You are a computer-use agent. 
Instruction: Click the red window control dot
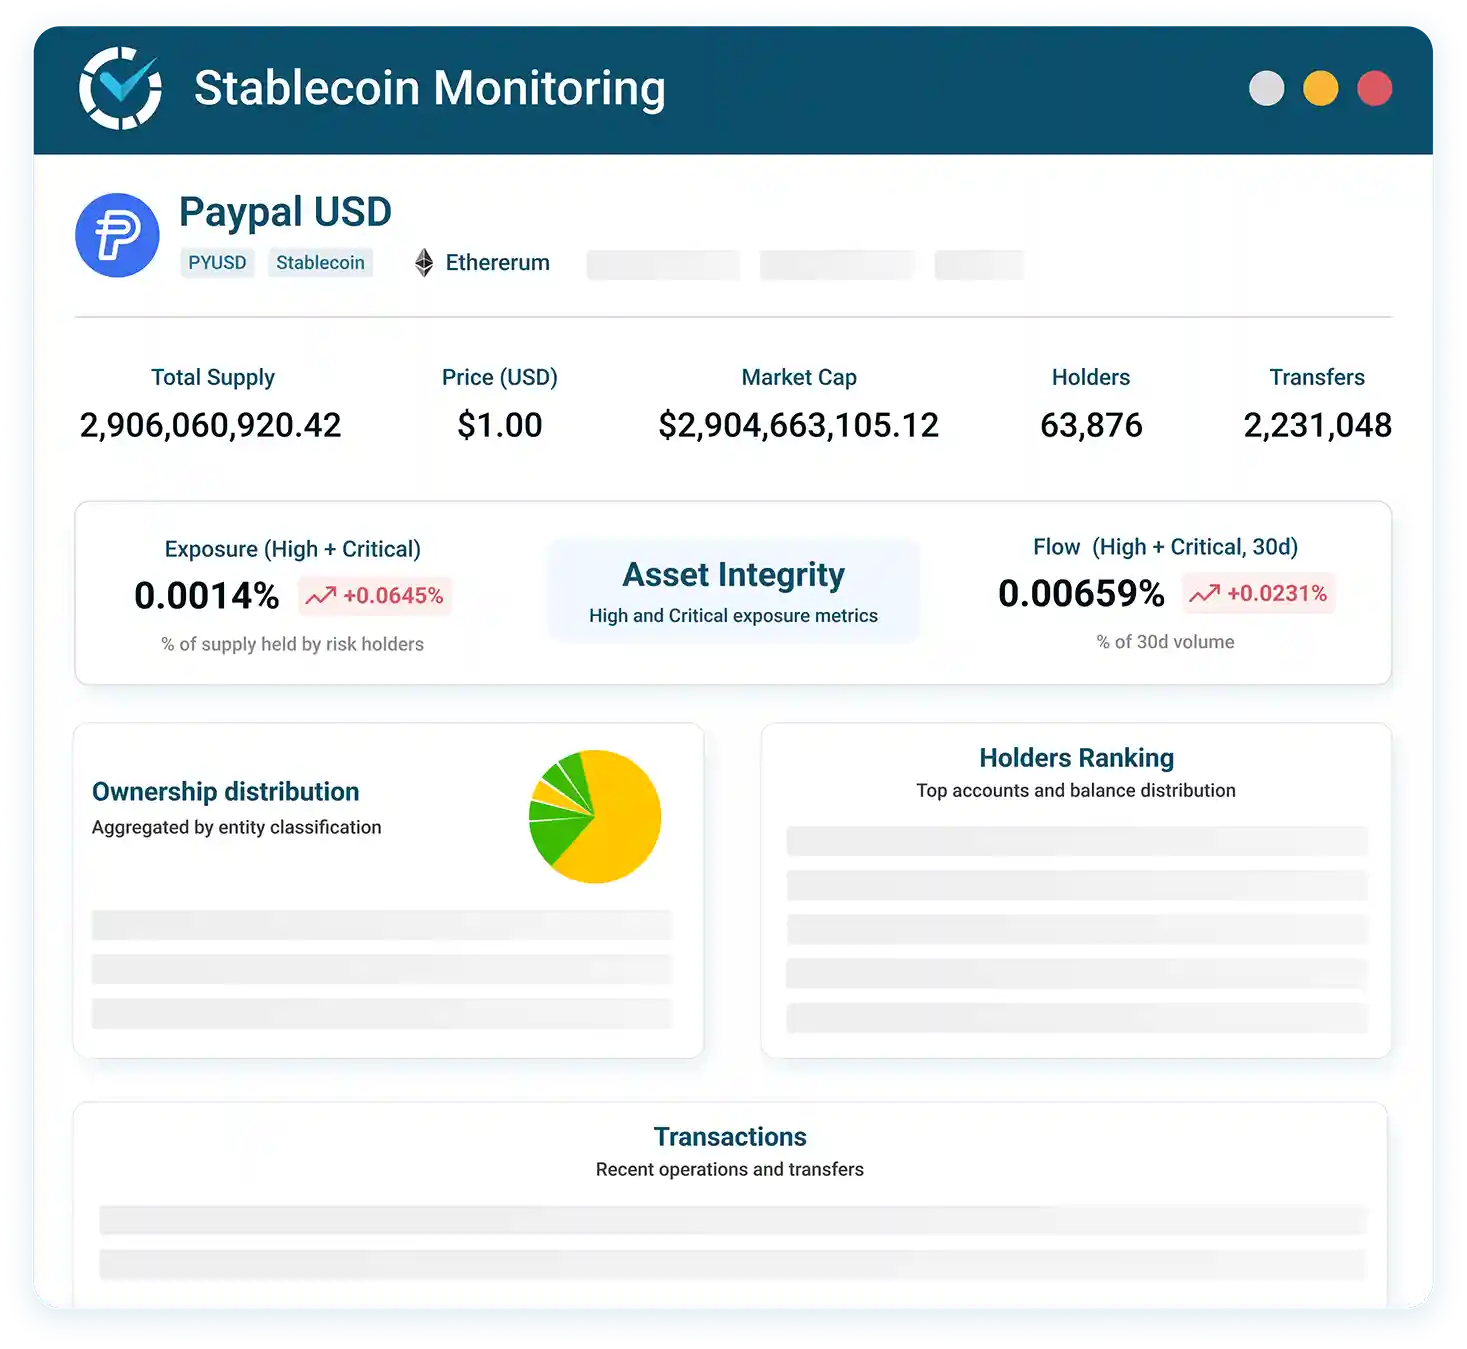pyautogui.click(x=1374, y=88)
